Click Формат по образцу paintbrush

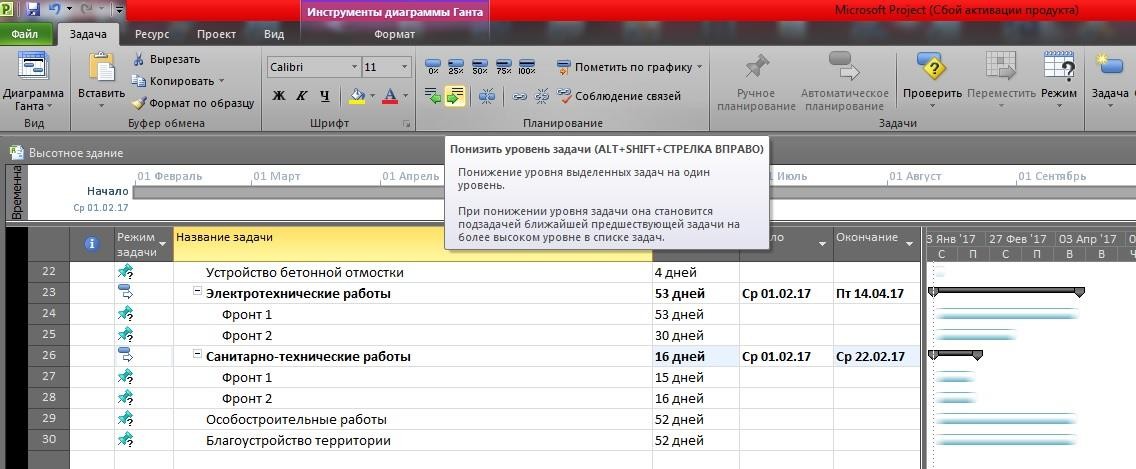(x=193, y=103)
